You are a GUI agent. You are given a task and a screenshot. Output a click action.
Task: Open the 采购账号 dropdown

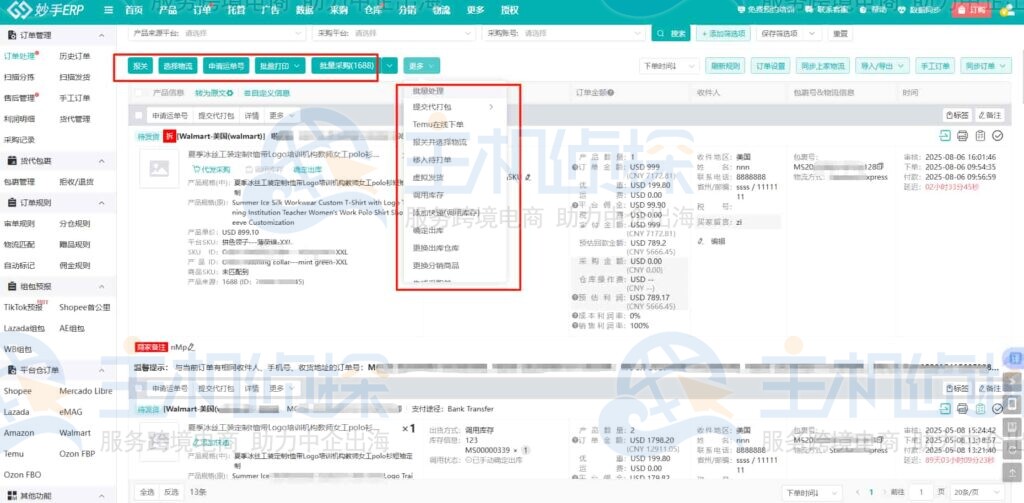coord(562,33)
